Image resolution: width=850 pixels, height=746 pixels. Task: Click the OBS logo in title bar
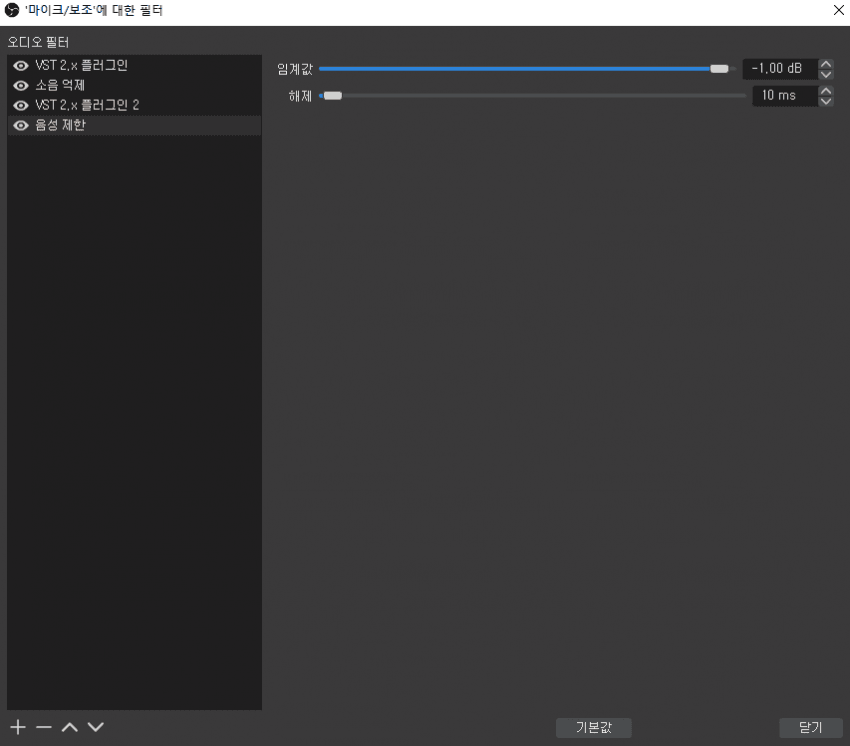[x=12, y=10]
